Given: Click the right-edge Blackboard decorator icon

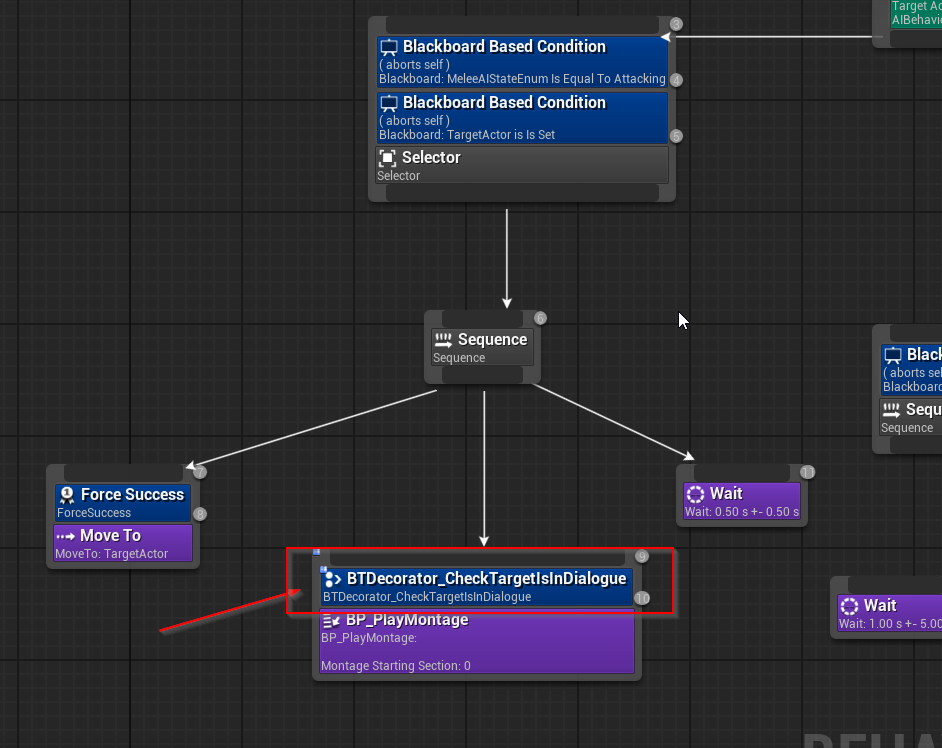Looking at the screenshot, I should click(x=893, y=355).
